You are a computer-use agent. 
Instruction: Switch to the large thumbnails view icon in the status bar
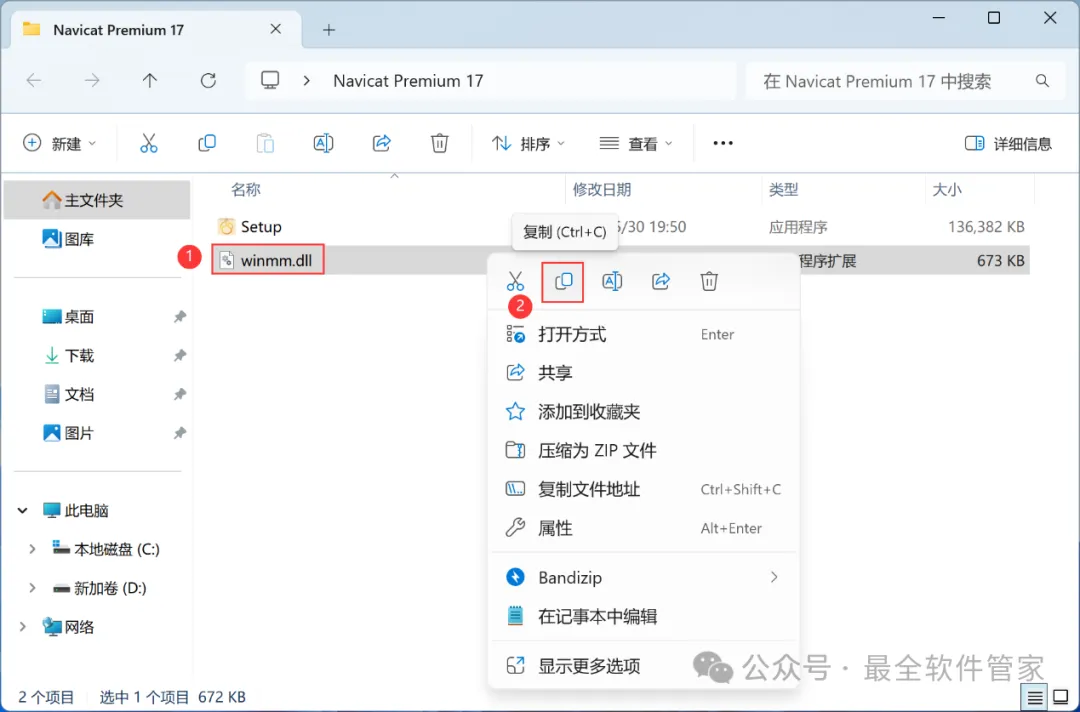click(x=1061, y=698)
